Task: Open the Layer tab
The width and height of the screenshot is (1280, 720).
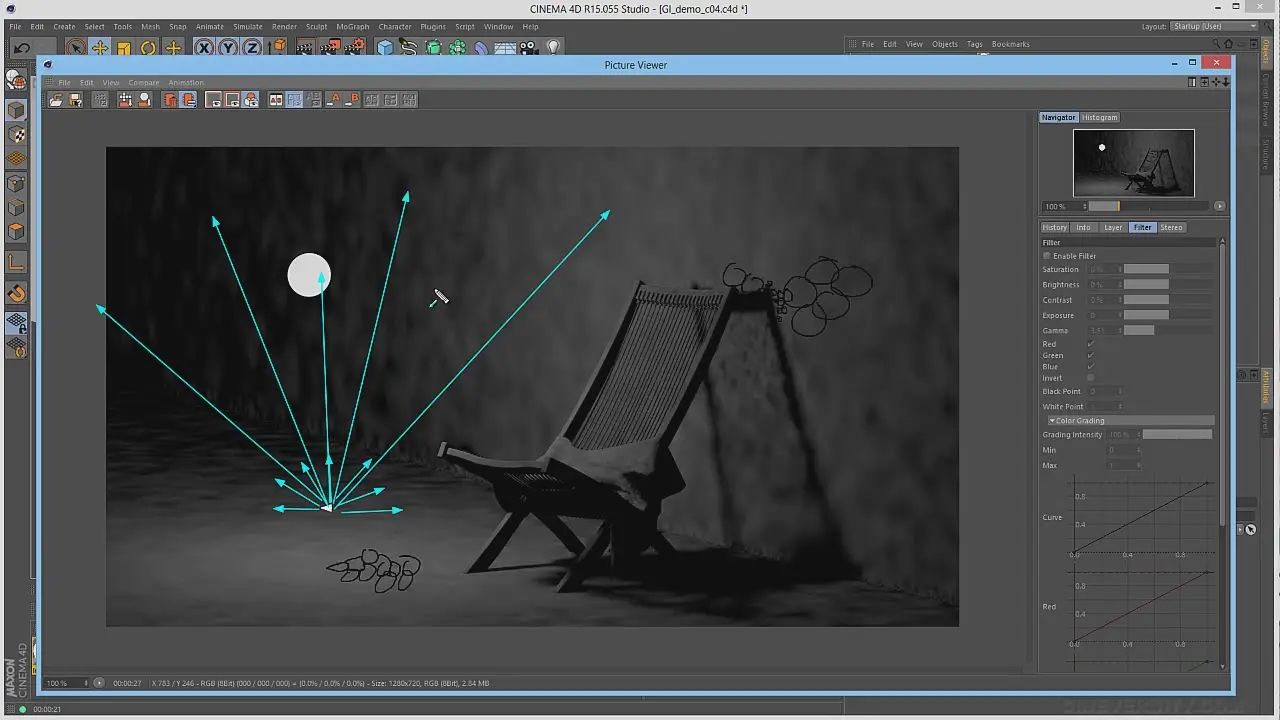Action: pos(1112,227)
